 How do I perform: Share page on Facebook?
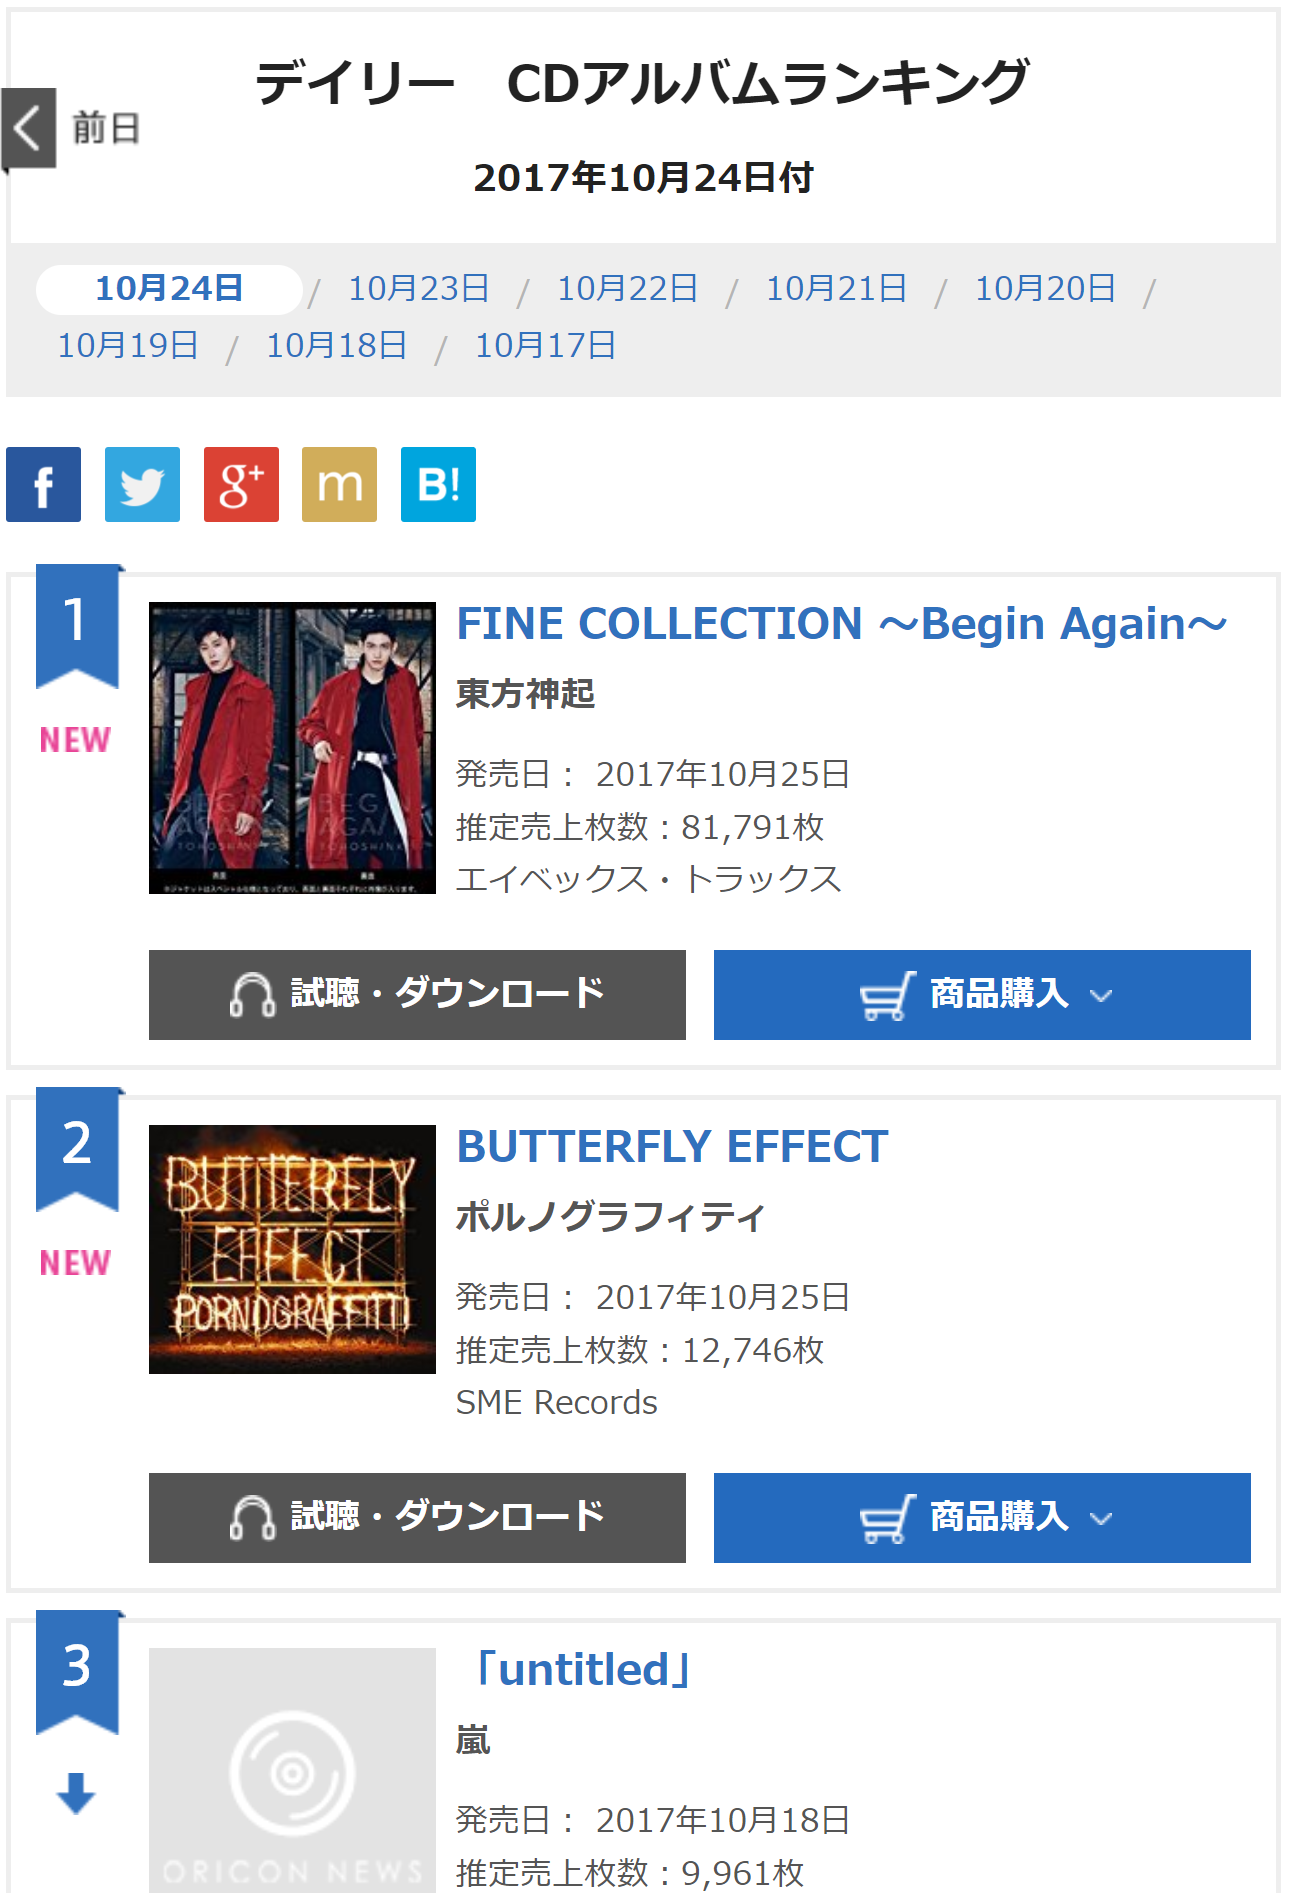[43, 485]
